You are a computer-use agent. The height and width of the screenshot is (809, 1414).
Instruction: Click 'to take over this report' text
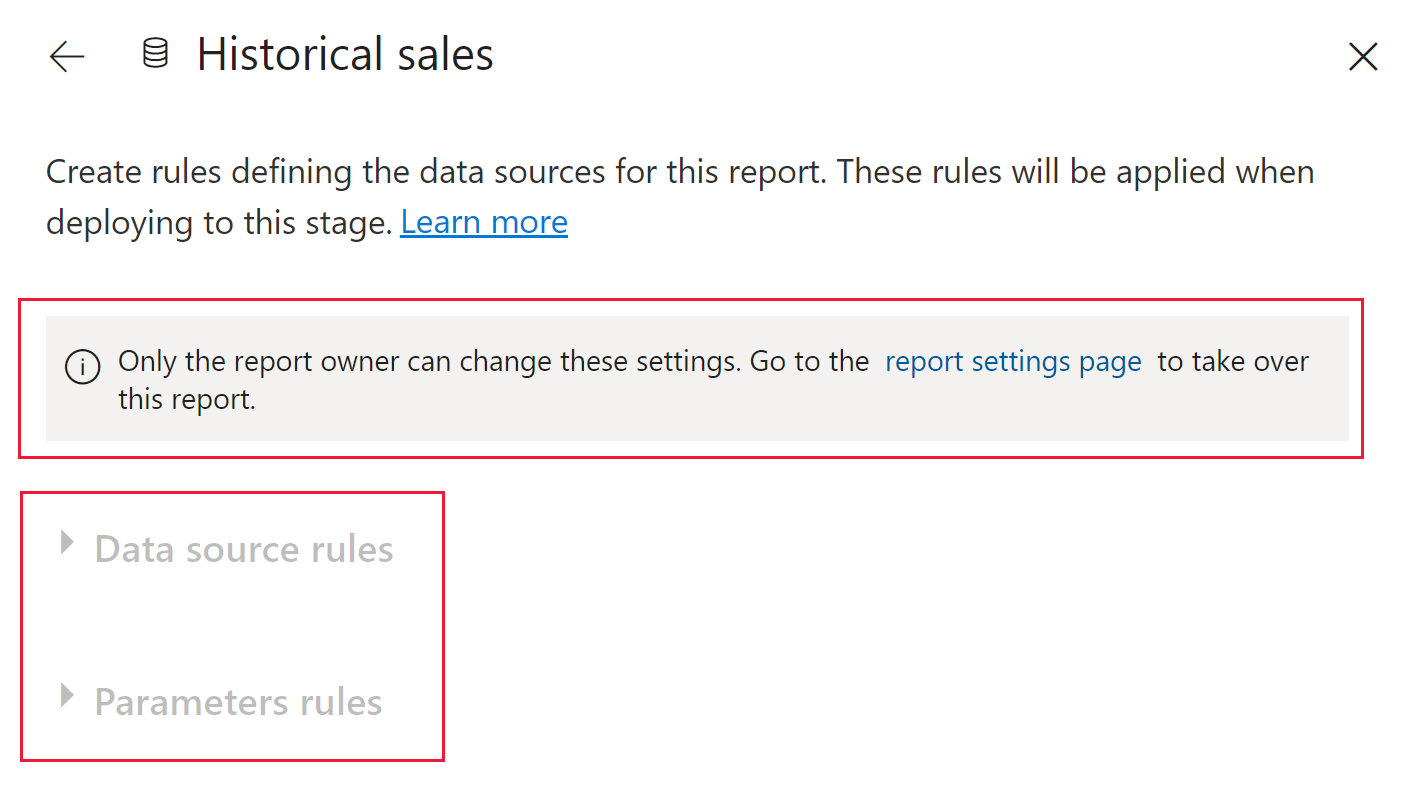1232,362
